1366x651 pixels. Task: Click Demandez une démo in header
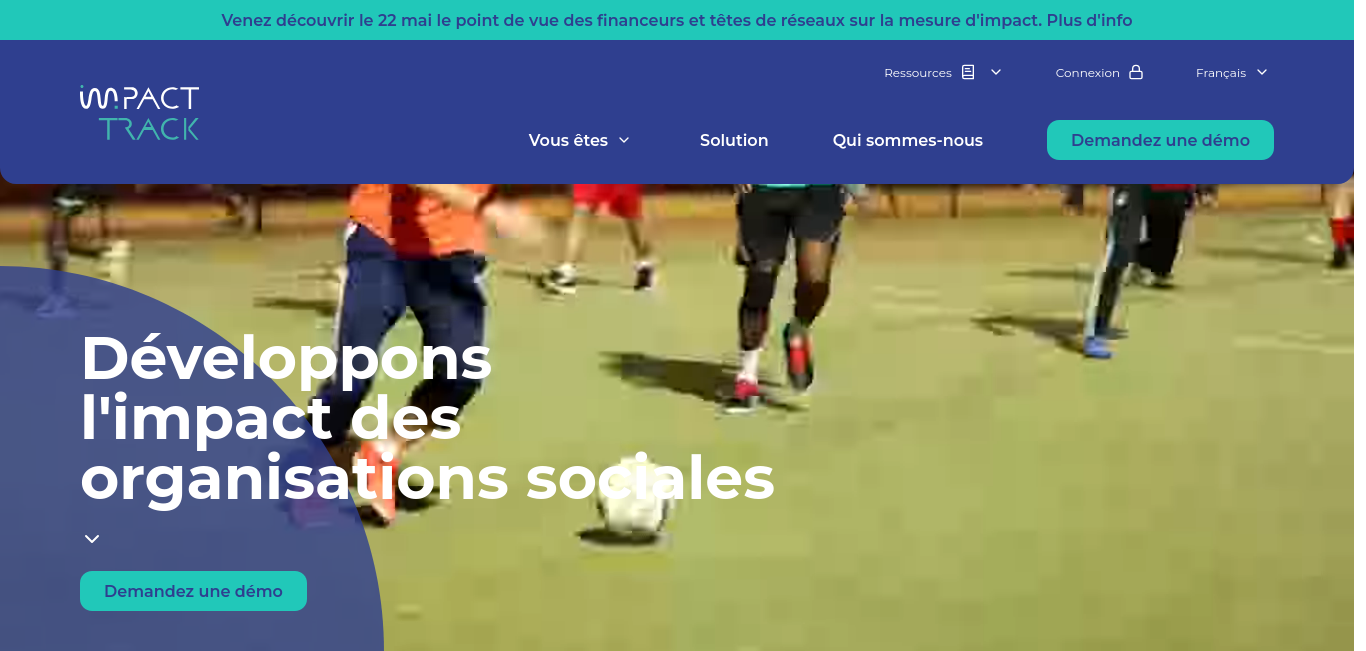[x=1160, y=140]
